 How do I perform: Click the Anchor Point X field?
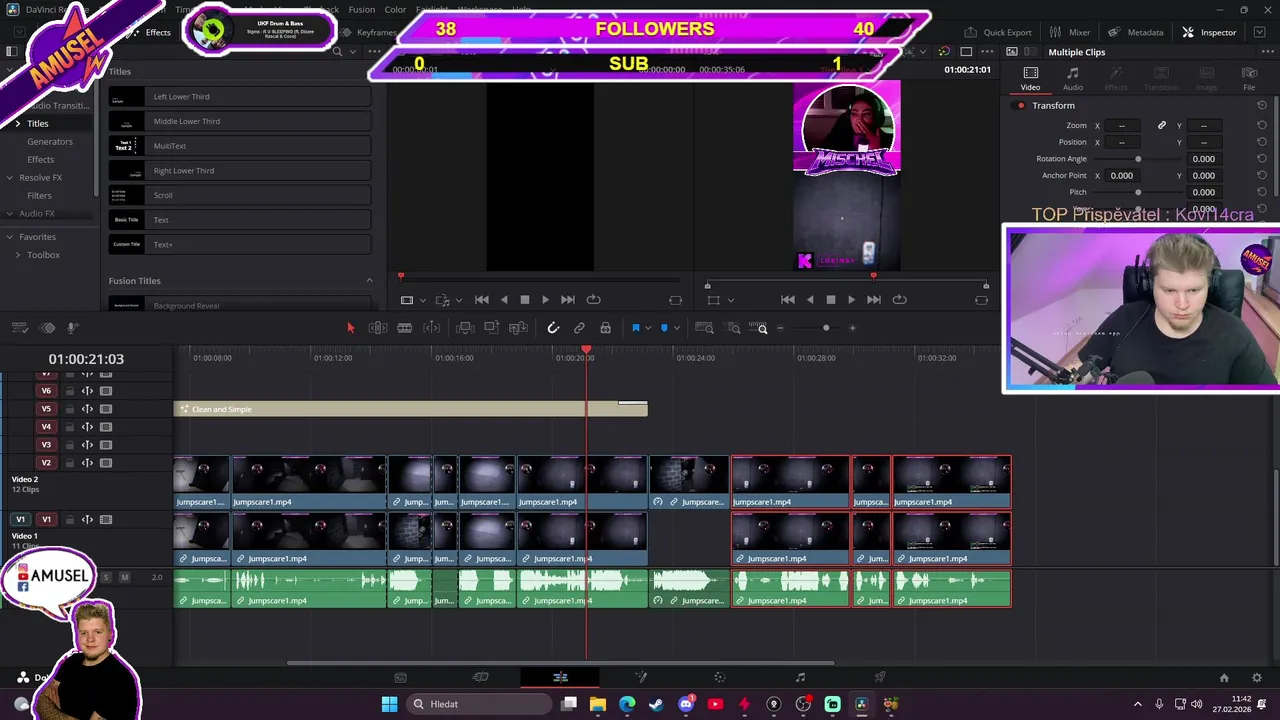[1122, 175]
